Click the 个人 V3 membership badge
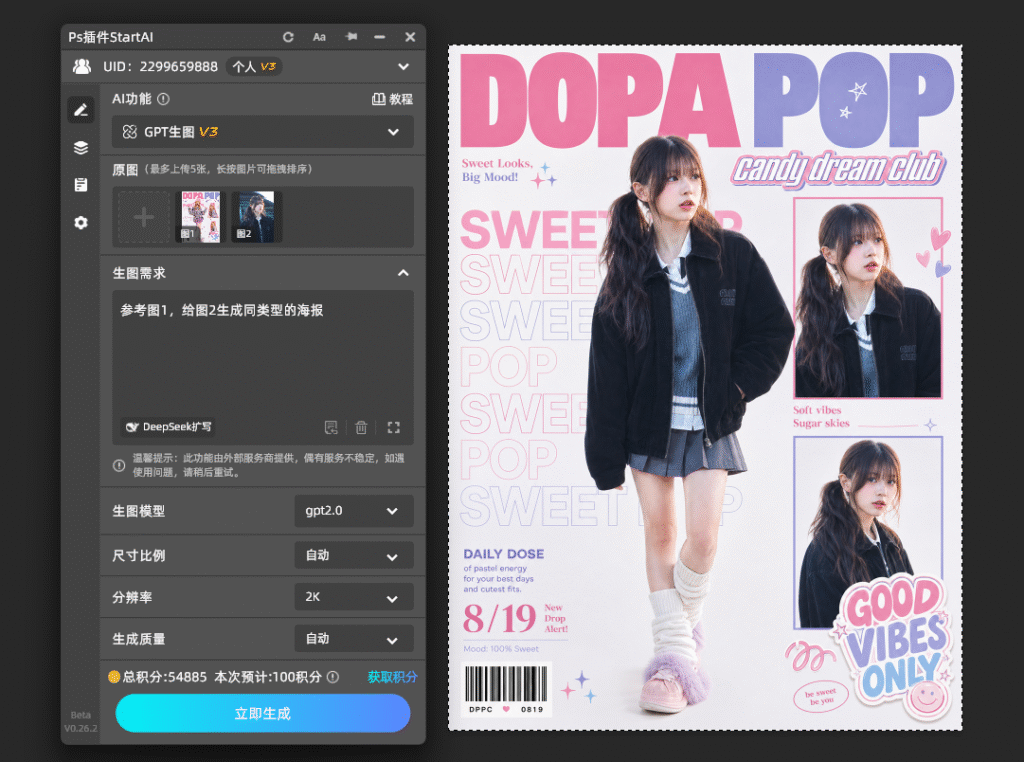 [x=254, y=67]
